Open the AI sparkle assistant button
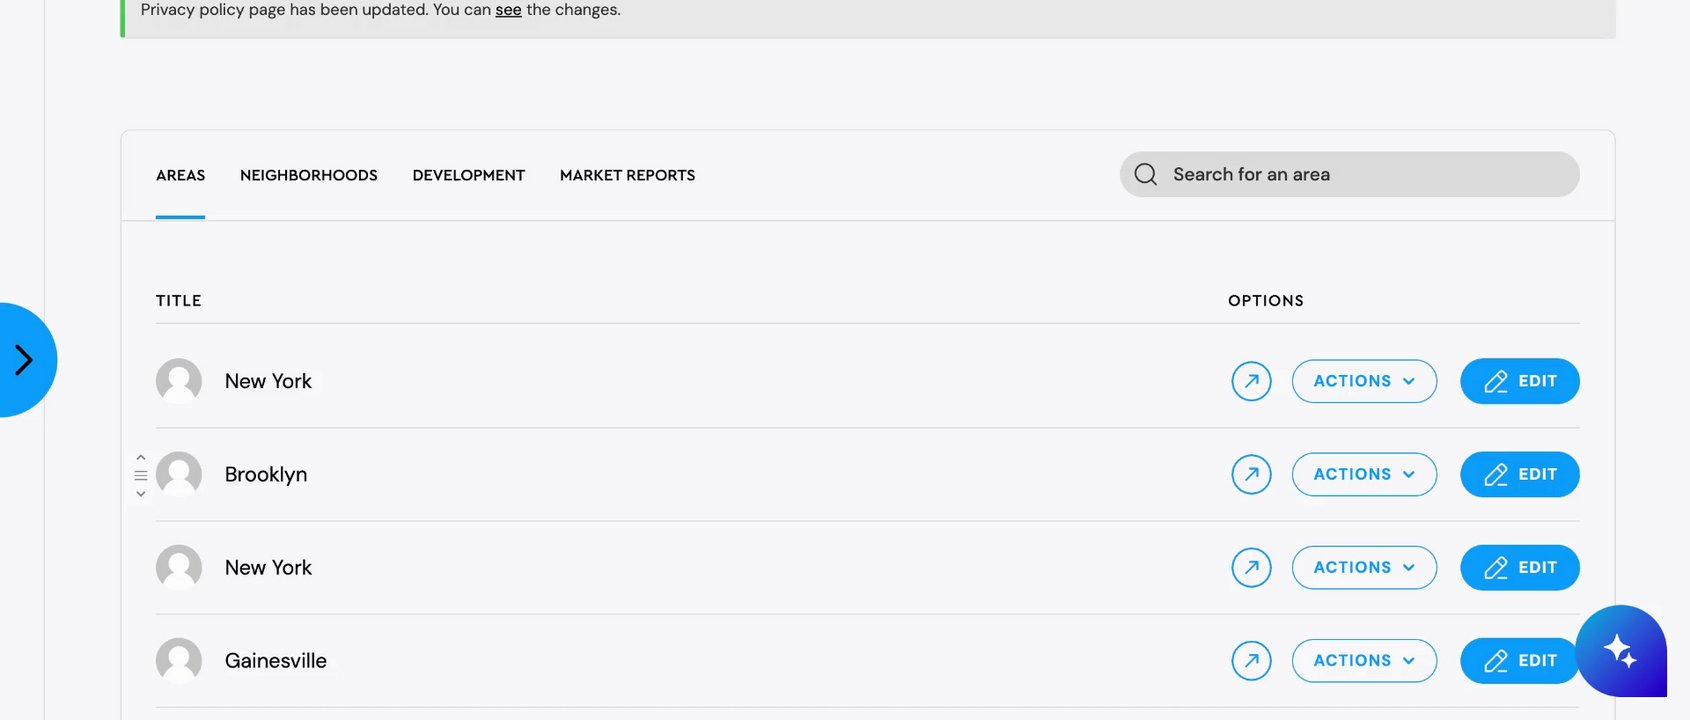Image resolution: width=1690 pixels, height=720 pixels. 1620,651
